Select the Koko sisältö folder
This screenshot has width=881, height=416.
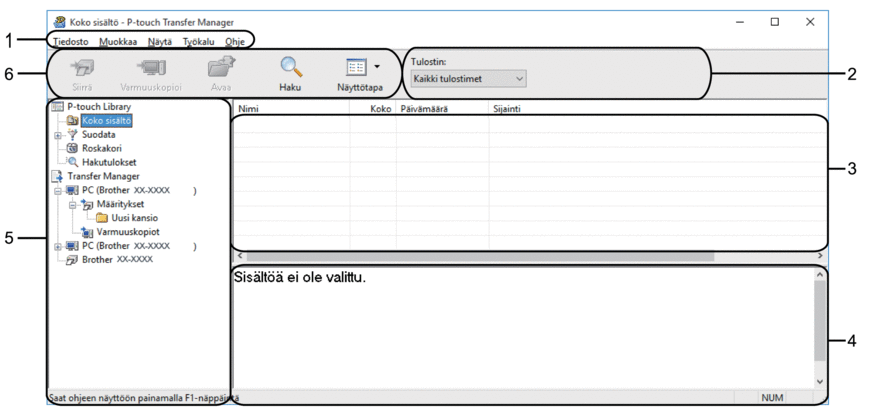107,120
